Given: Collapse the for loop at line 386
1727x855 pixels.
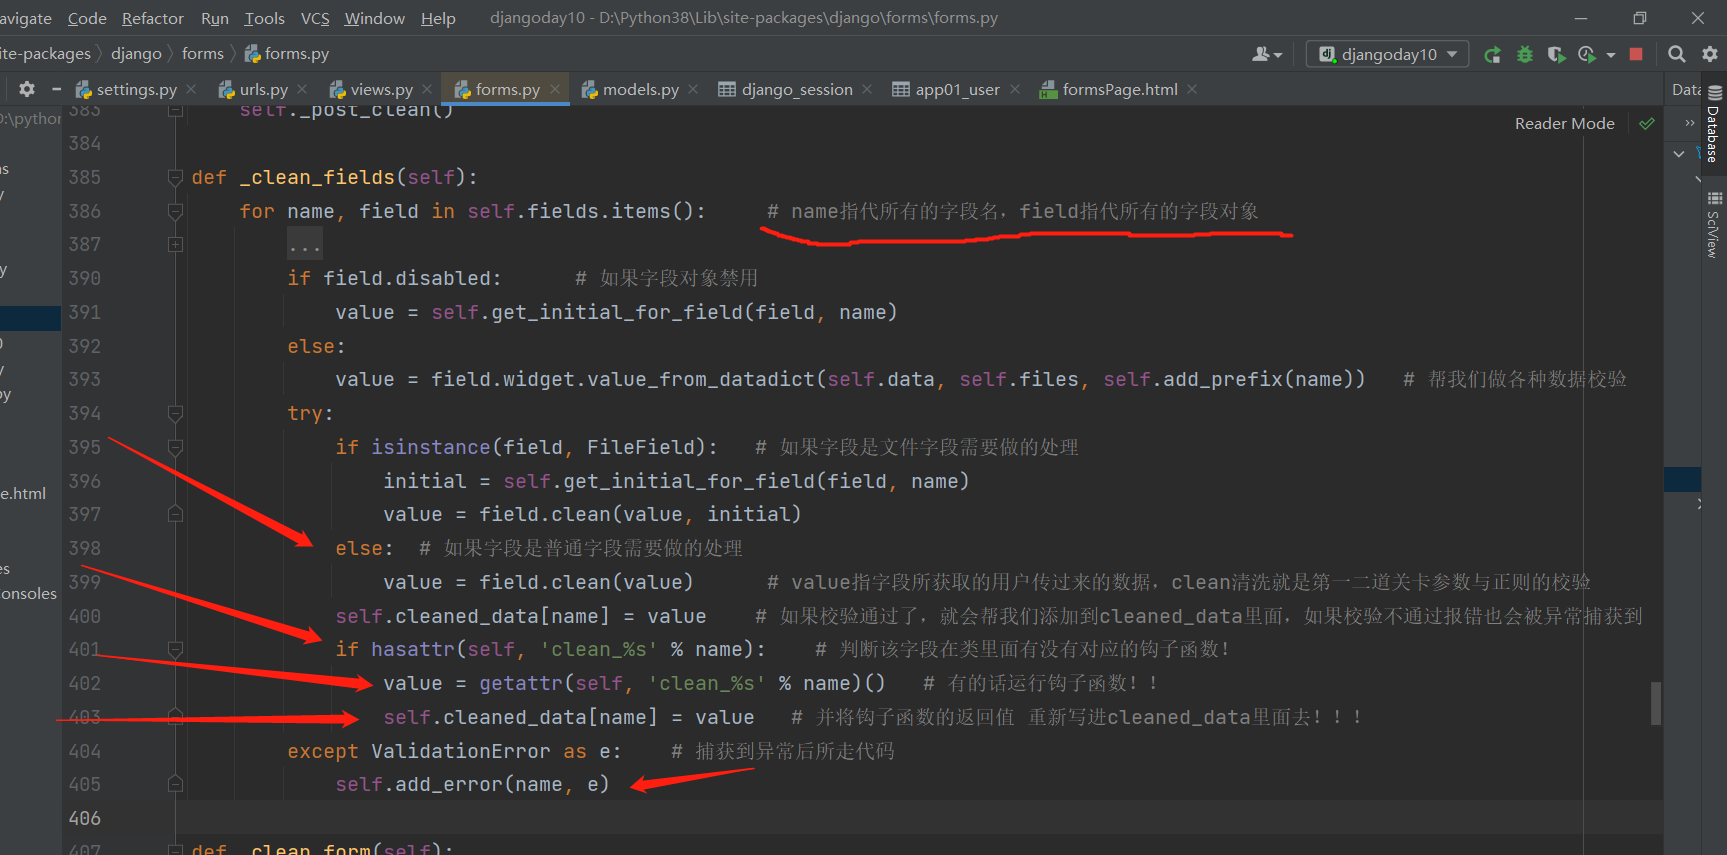Looking at the screenshot, I should pos(176,211).
